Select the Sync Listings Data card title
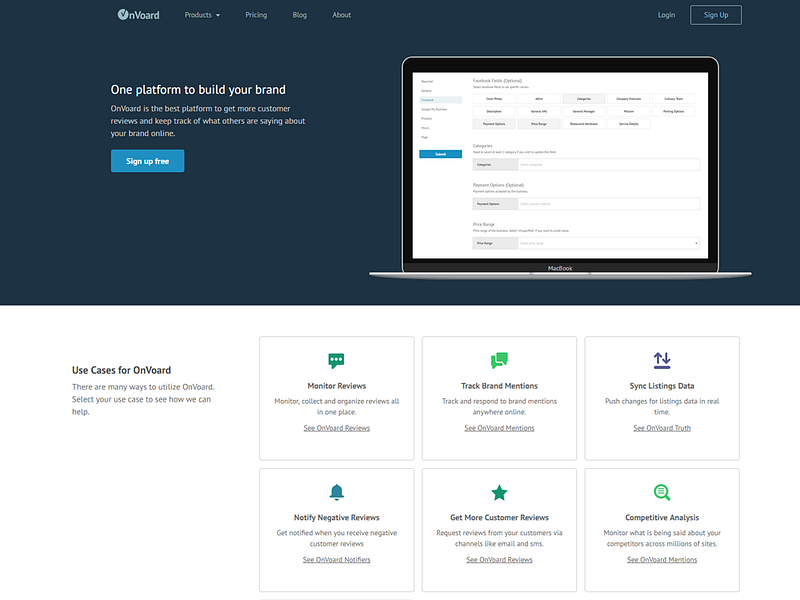 coord(662,386)
